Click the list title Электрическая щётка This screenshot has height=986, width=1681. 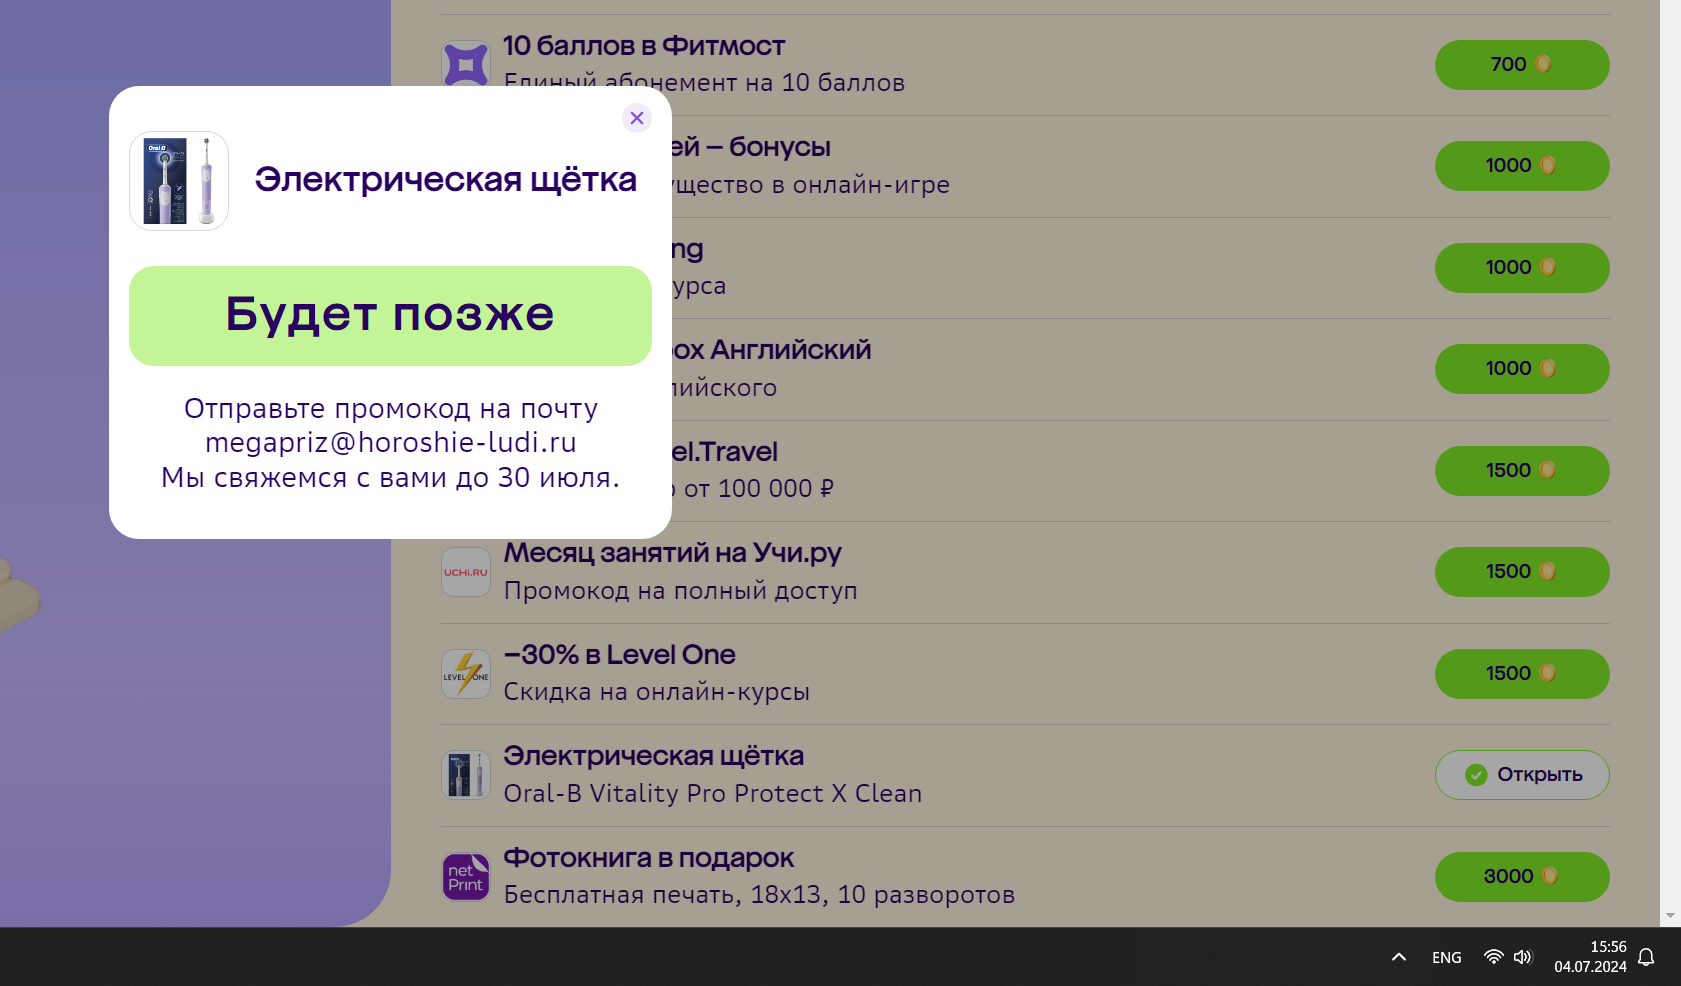(653, 756)
